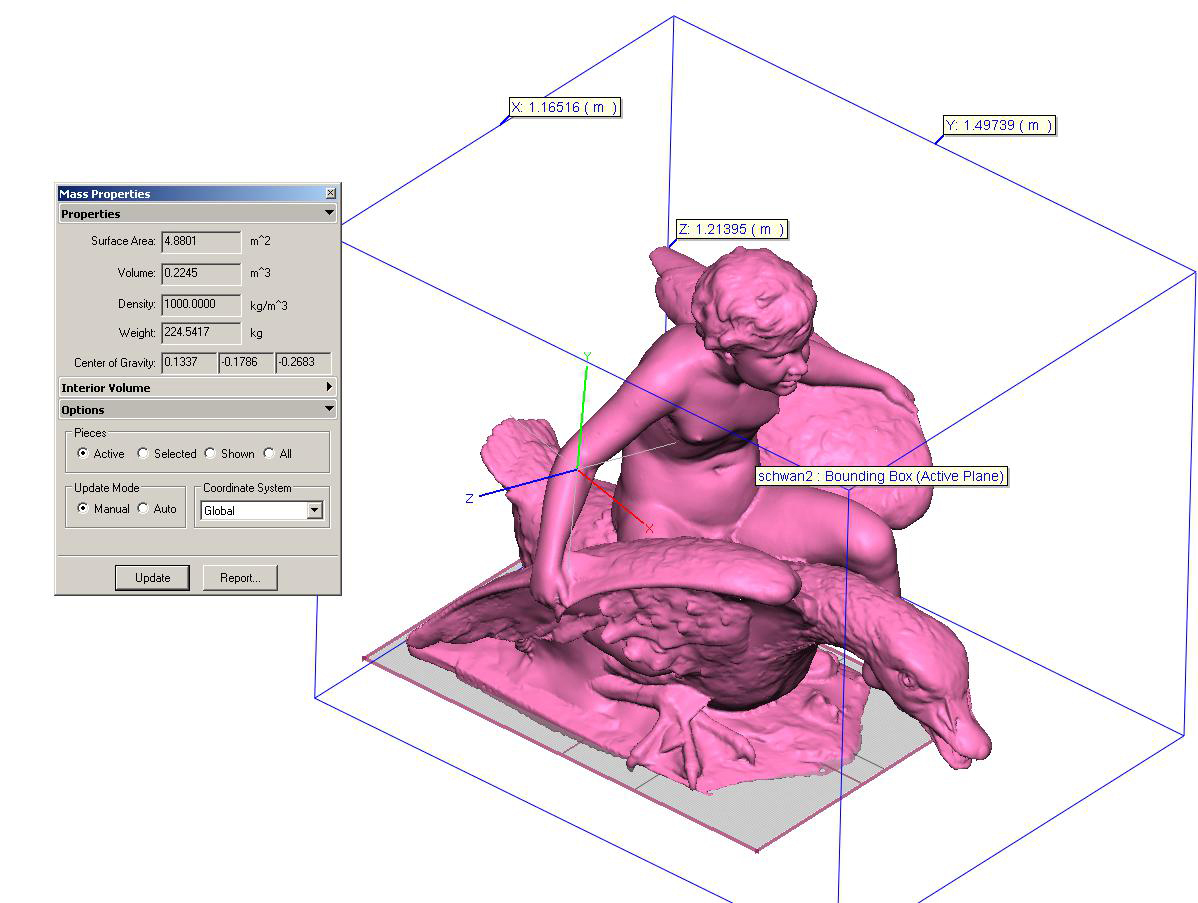Select the All pieces radio button
1198x903 pixels.
(269, 453)
